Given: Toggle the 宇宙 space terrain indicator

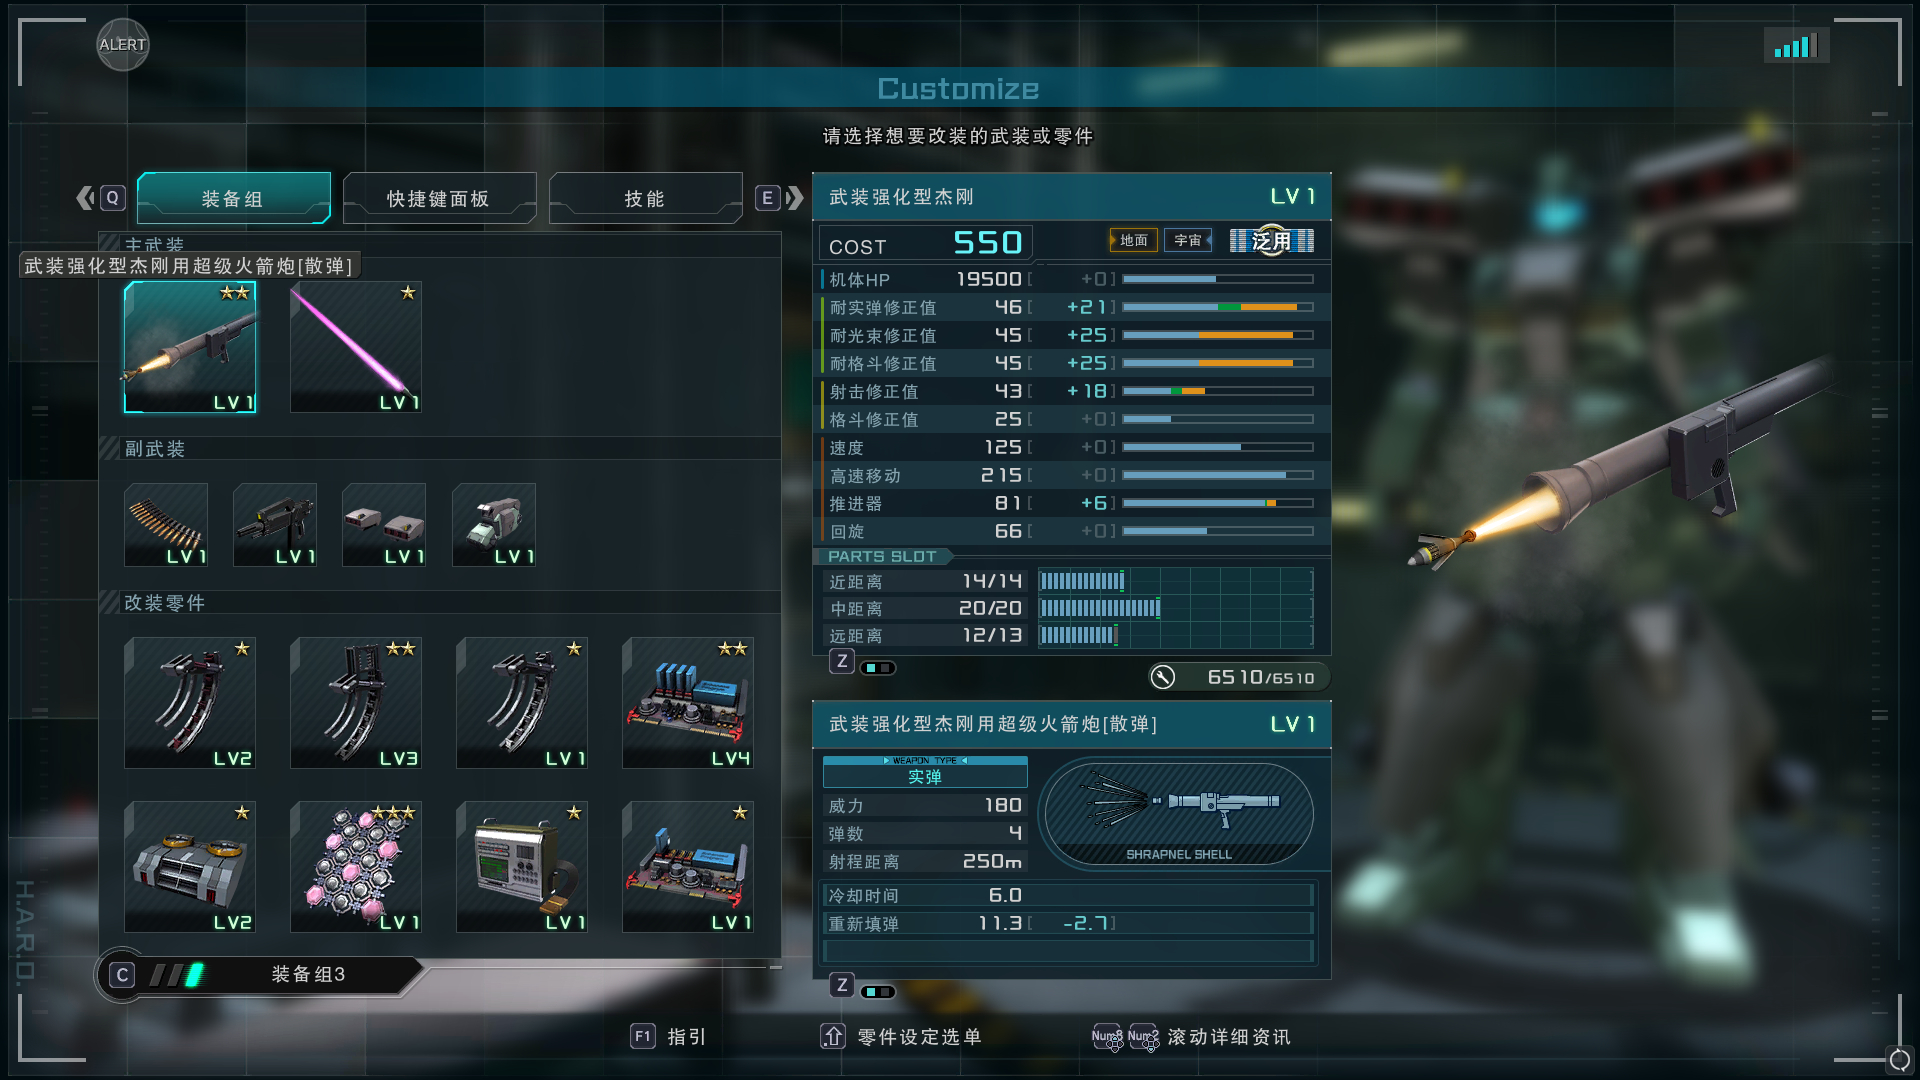Looking at the screenshot, I should 1188,241.
